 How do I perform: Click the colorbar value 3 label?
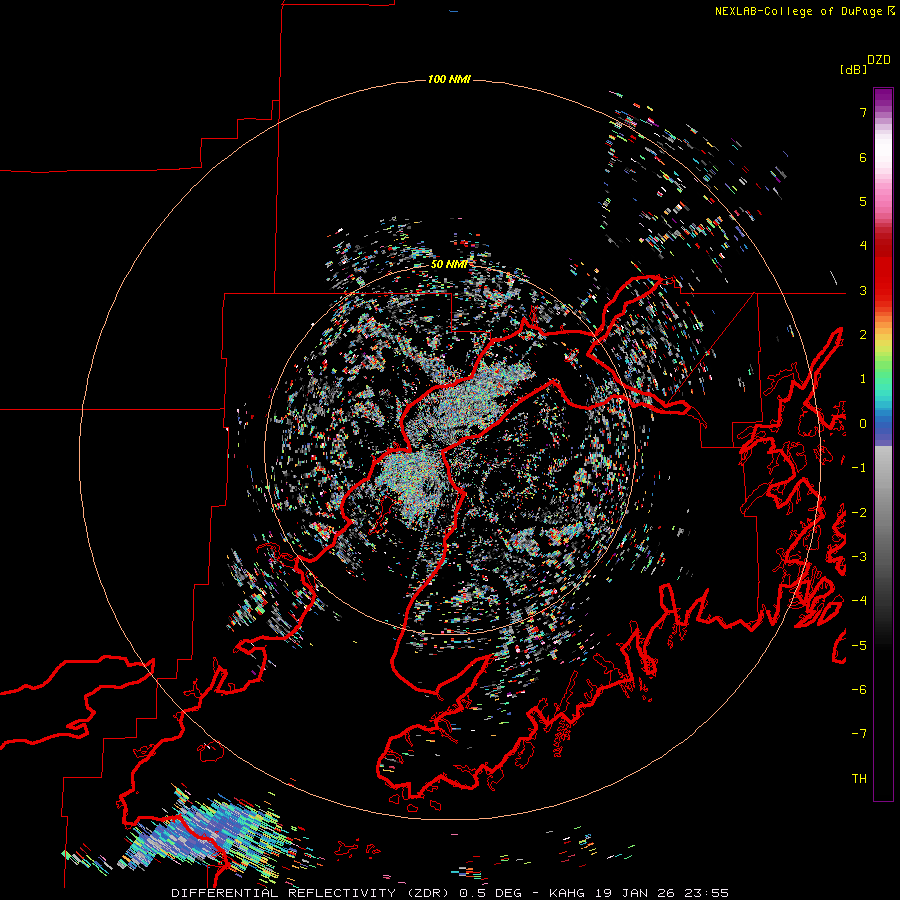(863, 290)
